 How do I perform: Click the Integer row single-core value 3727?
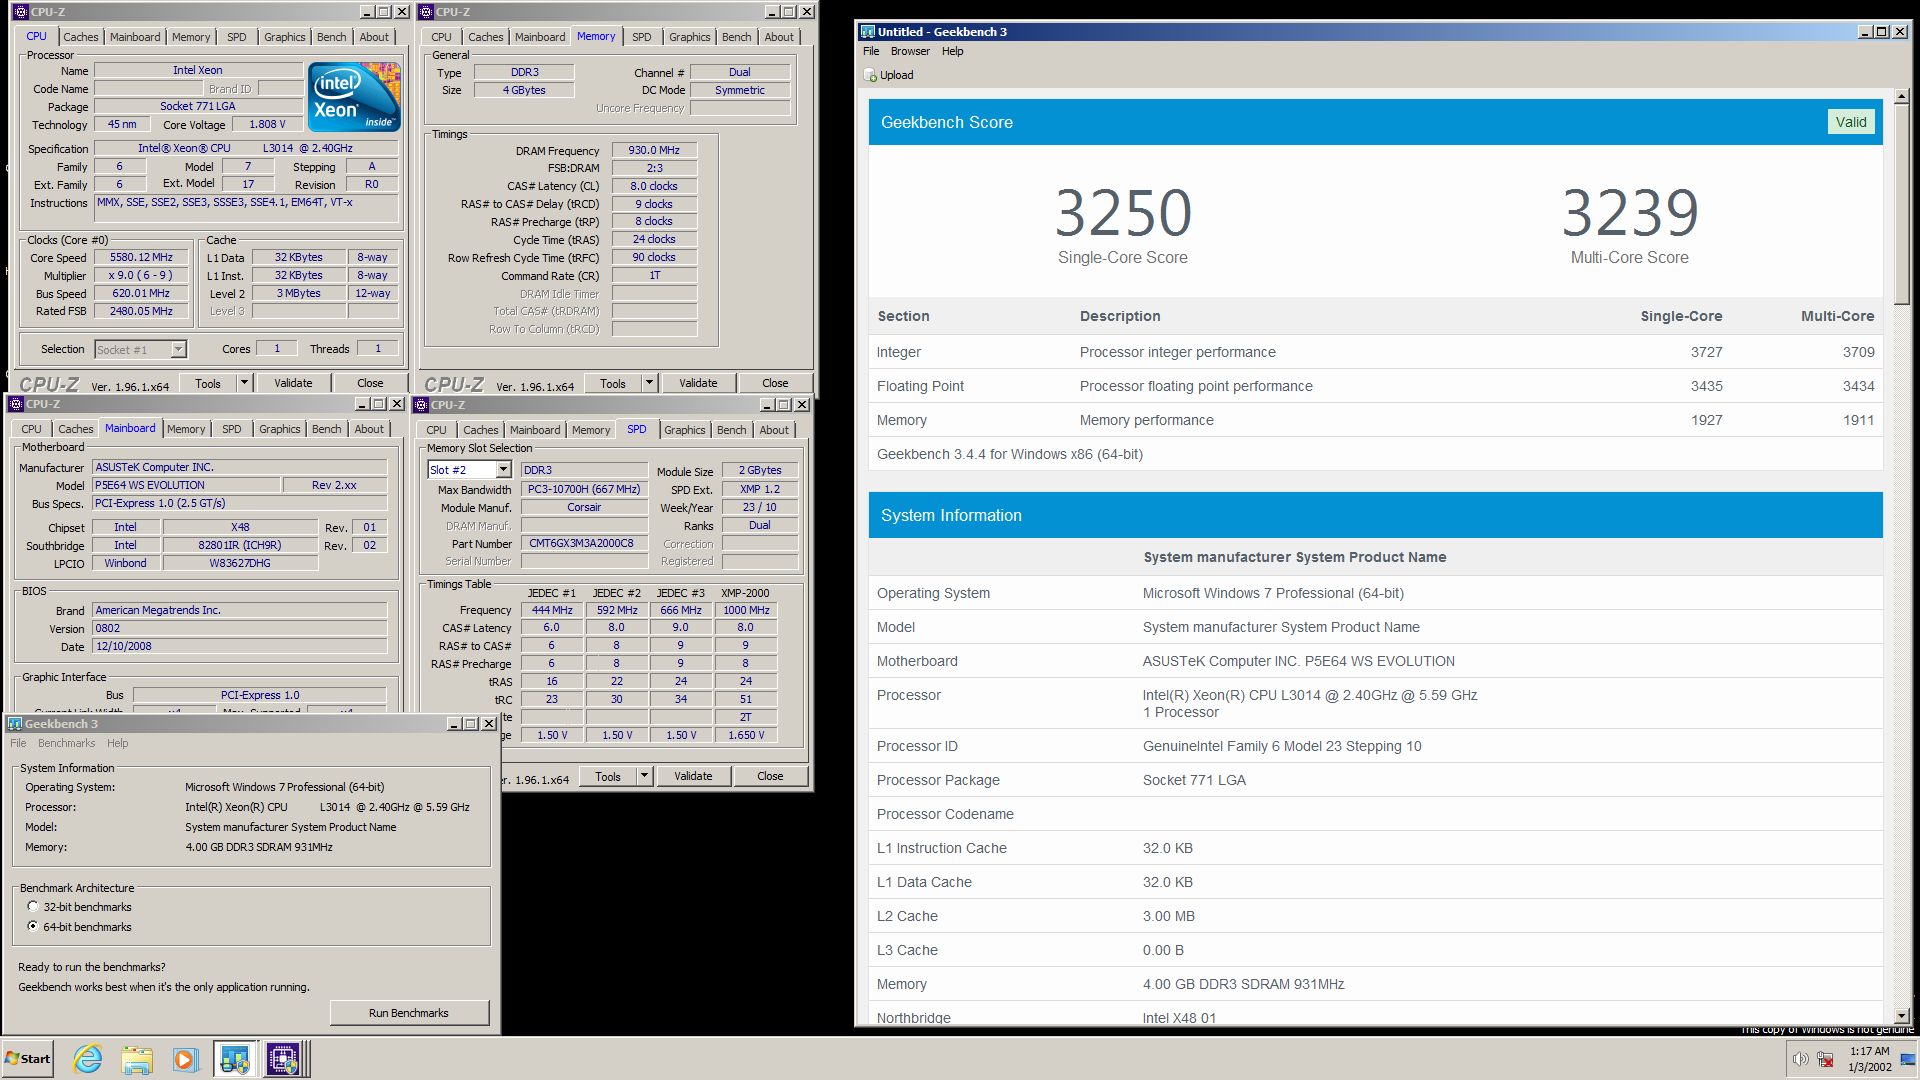(x=1706, y=352)
